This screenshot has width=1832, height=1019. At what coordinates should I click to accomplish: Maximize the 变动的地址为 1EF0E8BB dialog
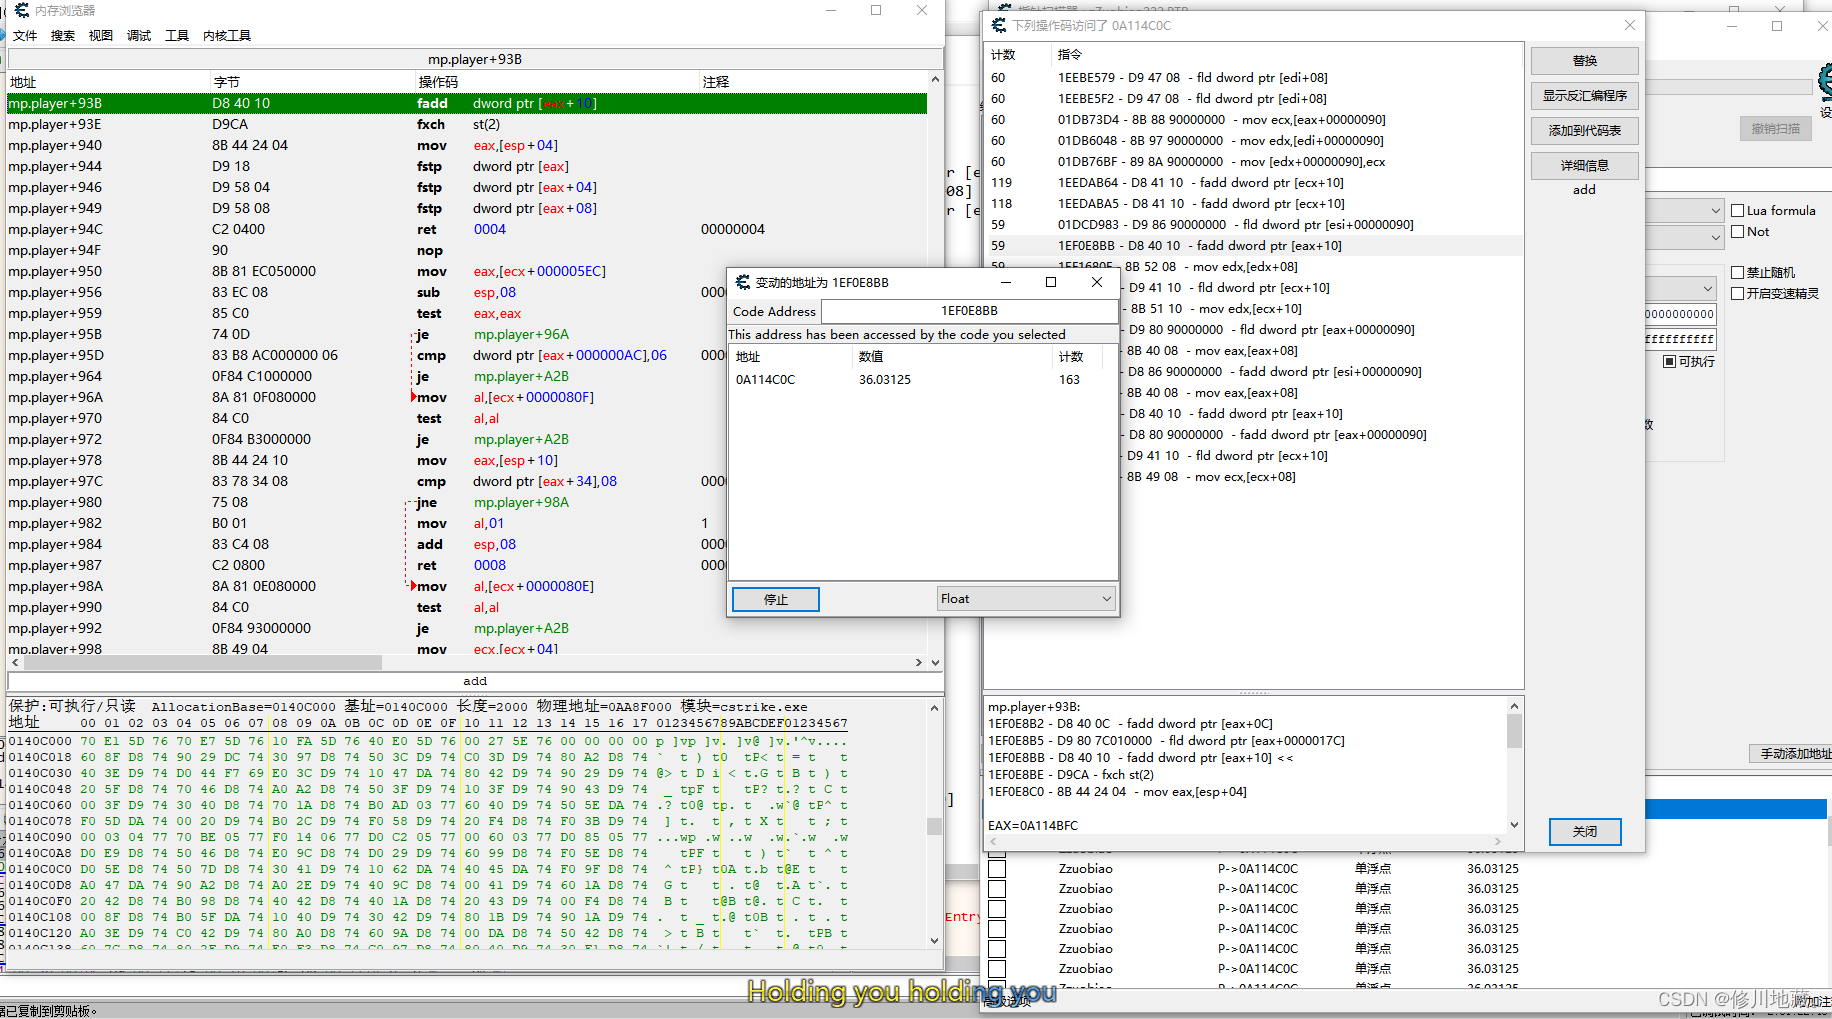tap(1051, 282)
